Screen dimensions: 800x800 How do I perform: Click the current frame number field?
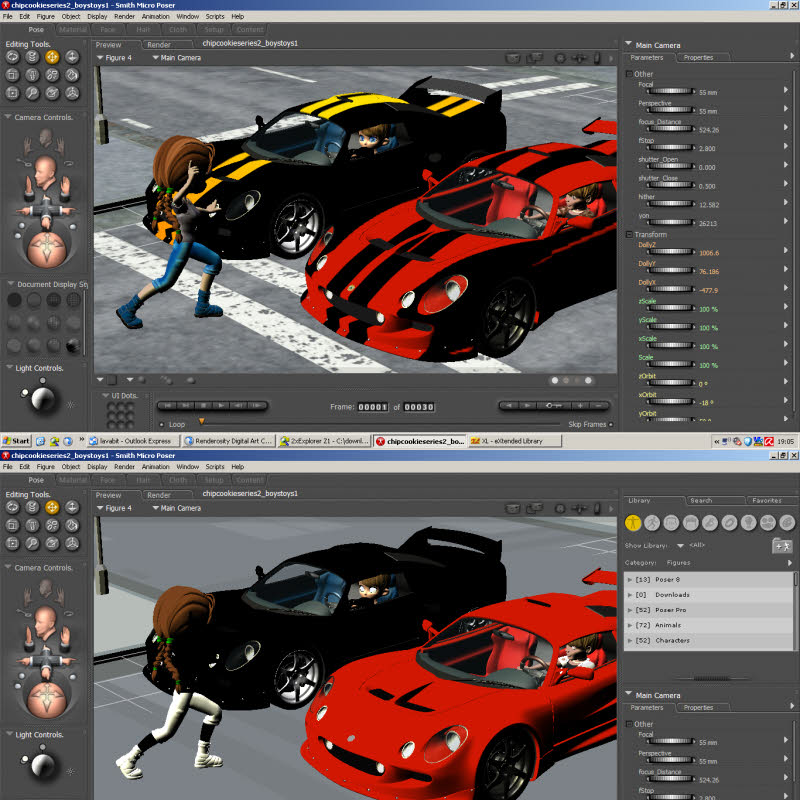(373, 407)
